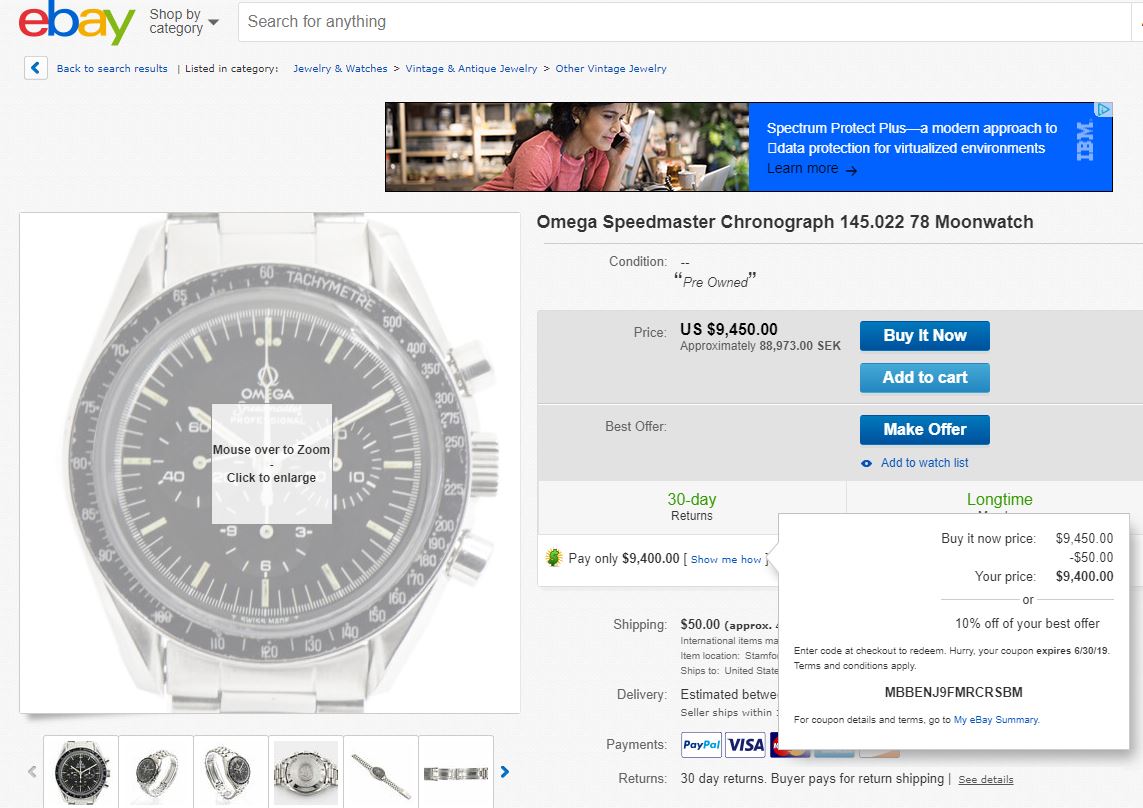Viewport: 1143px width, 808px height.
Task: Click the eBay logo
Action: [76, 23]
